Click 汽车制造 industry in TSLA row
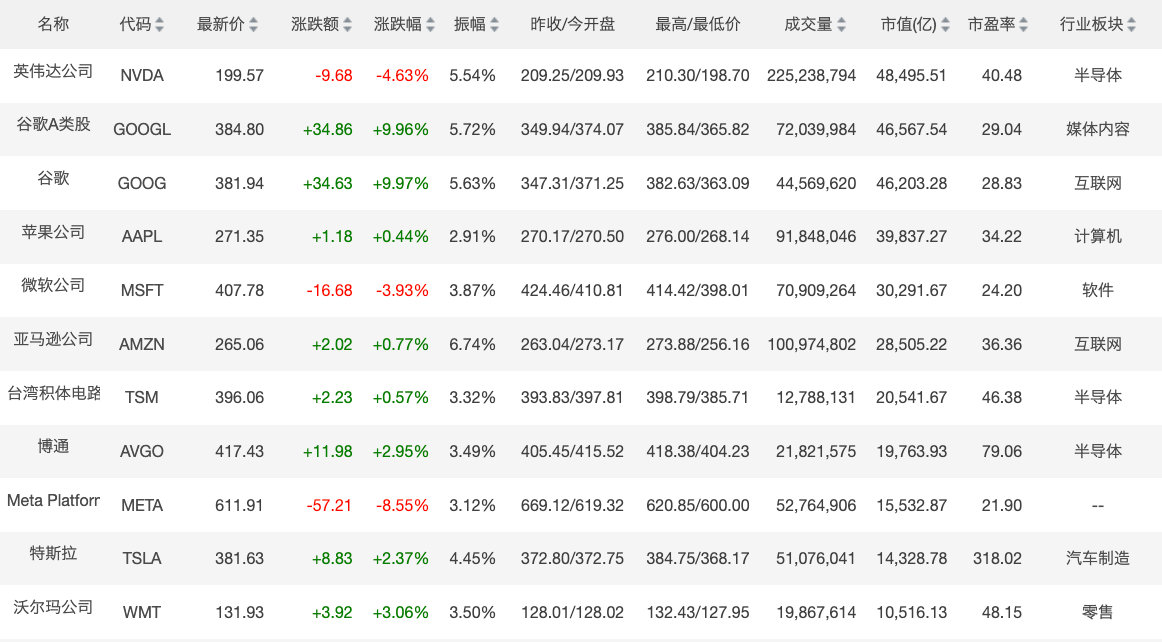 (1098, 558)
